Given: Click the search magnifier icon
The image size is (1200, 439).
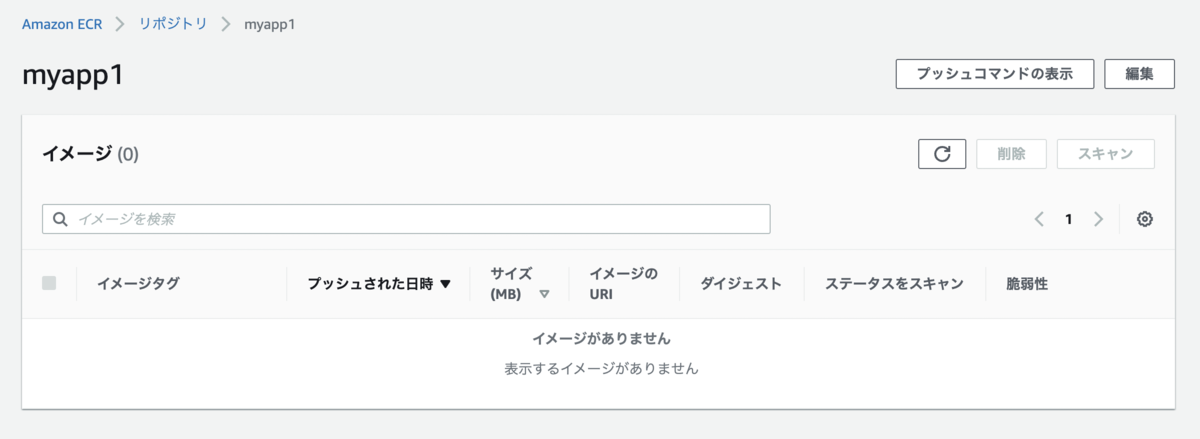Looking at the screenshot, I should 60,219.
